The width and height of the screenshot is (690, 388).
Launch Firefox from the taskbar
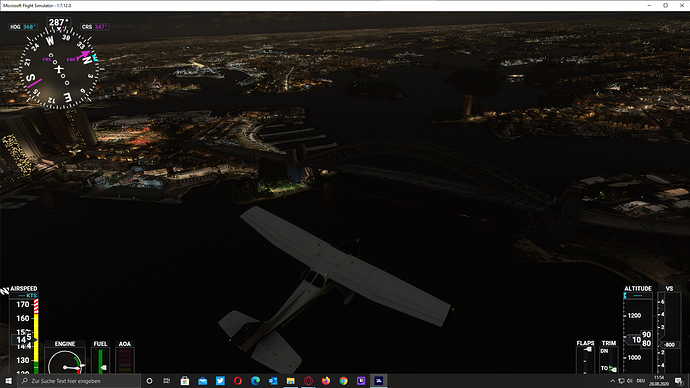pyautogui.click(x=326, y=381)
